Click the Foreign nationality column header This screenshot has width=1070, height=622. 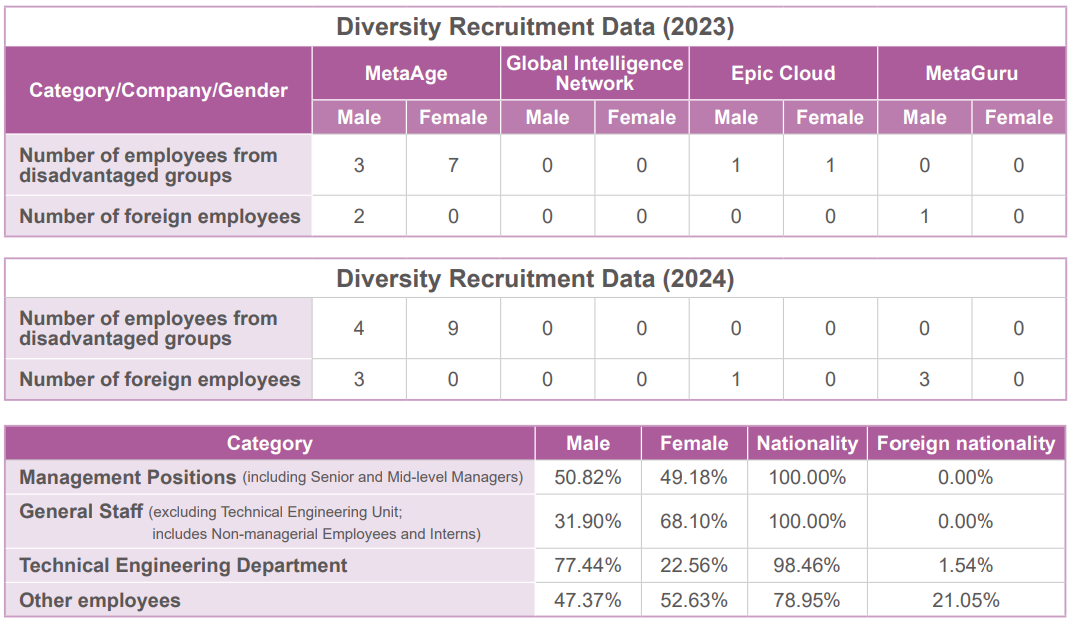tap(965, 443)
